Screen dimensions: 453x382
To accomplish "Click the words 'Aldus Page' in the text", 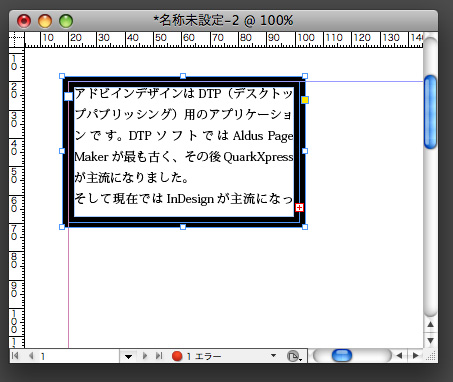I will pos(263,136).
